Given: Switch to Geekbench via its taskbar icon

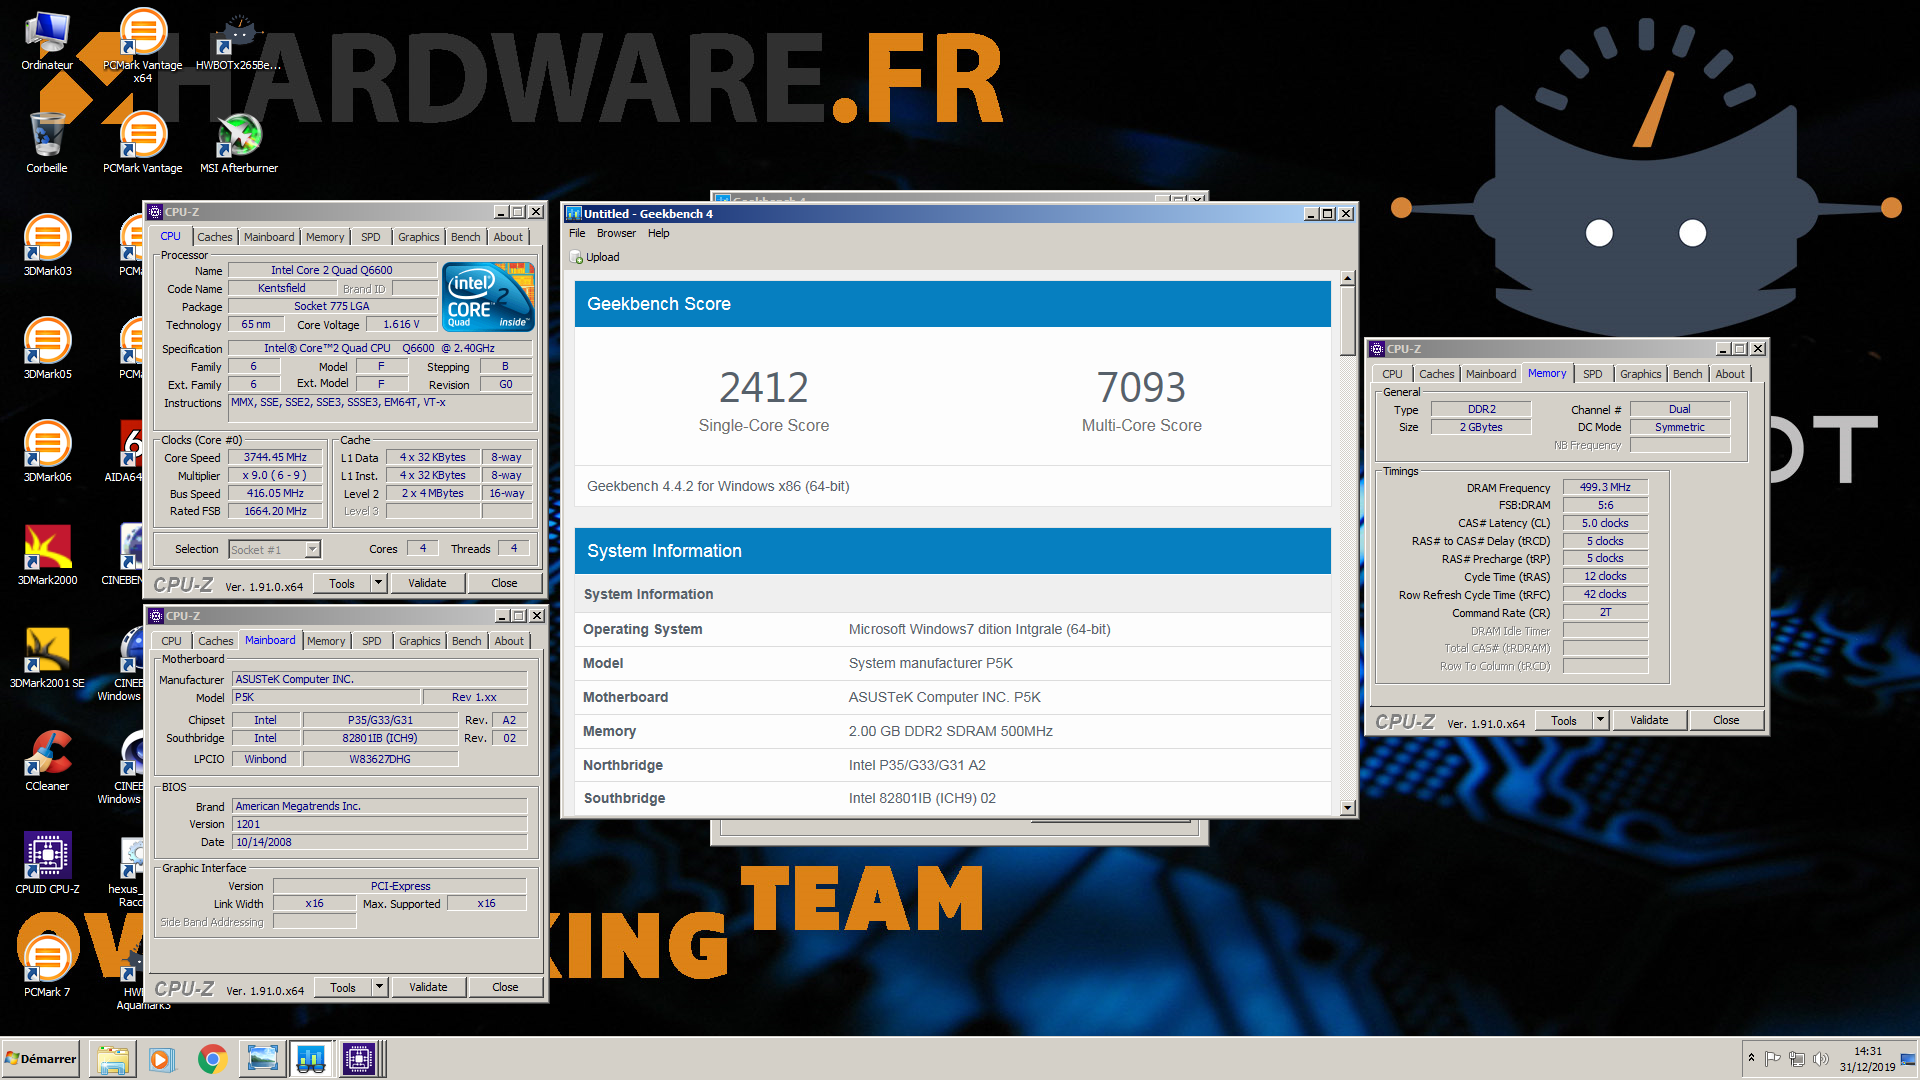Looking at the screenshot, I should point(311,1059).
